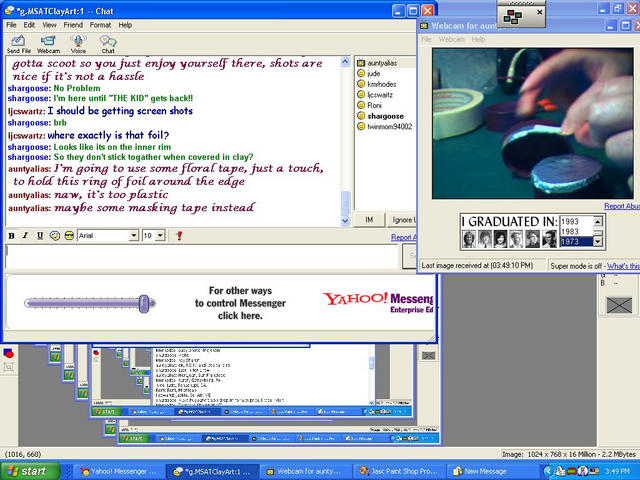
Task: Click the network icon in floating toolbar
Action: point(513,17)
